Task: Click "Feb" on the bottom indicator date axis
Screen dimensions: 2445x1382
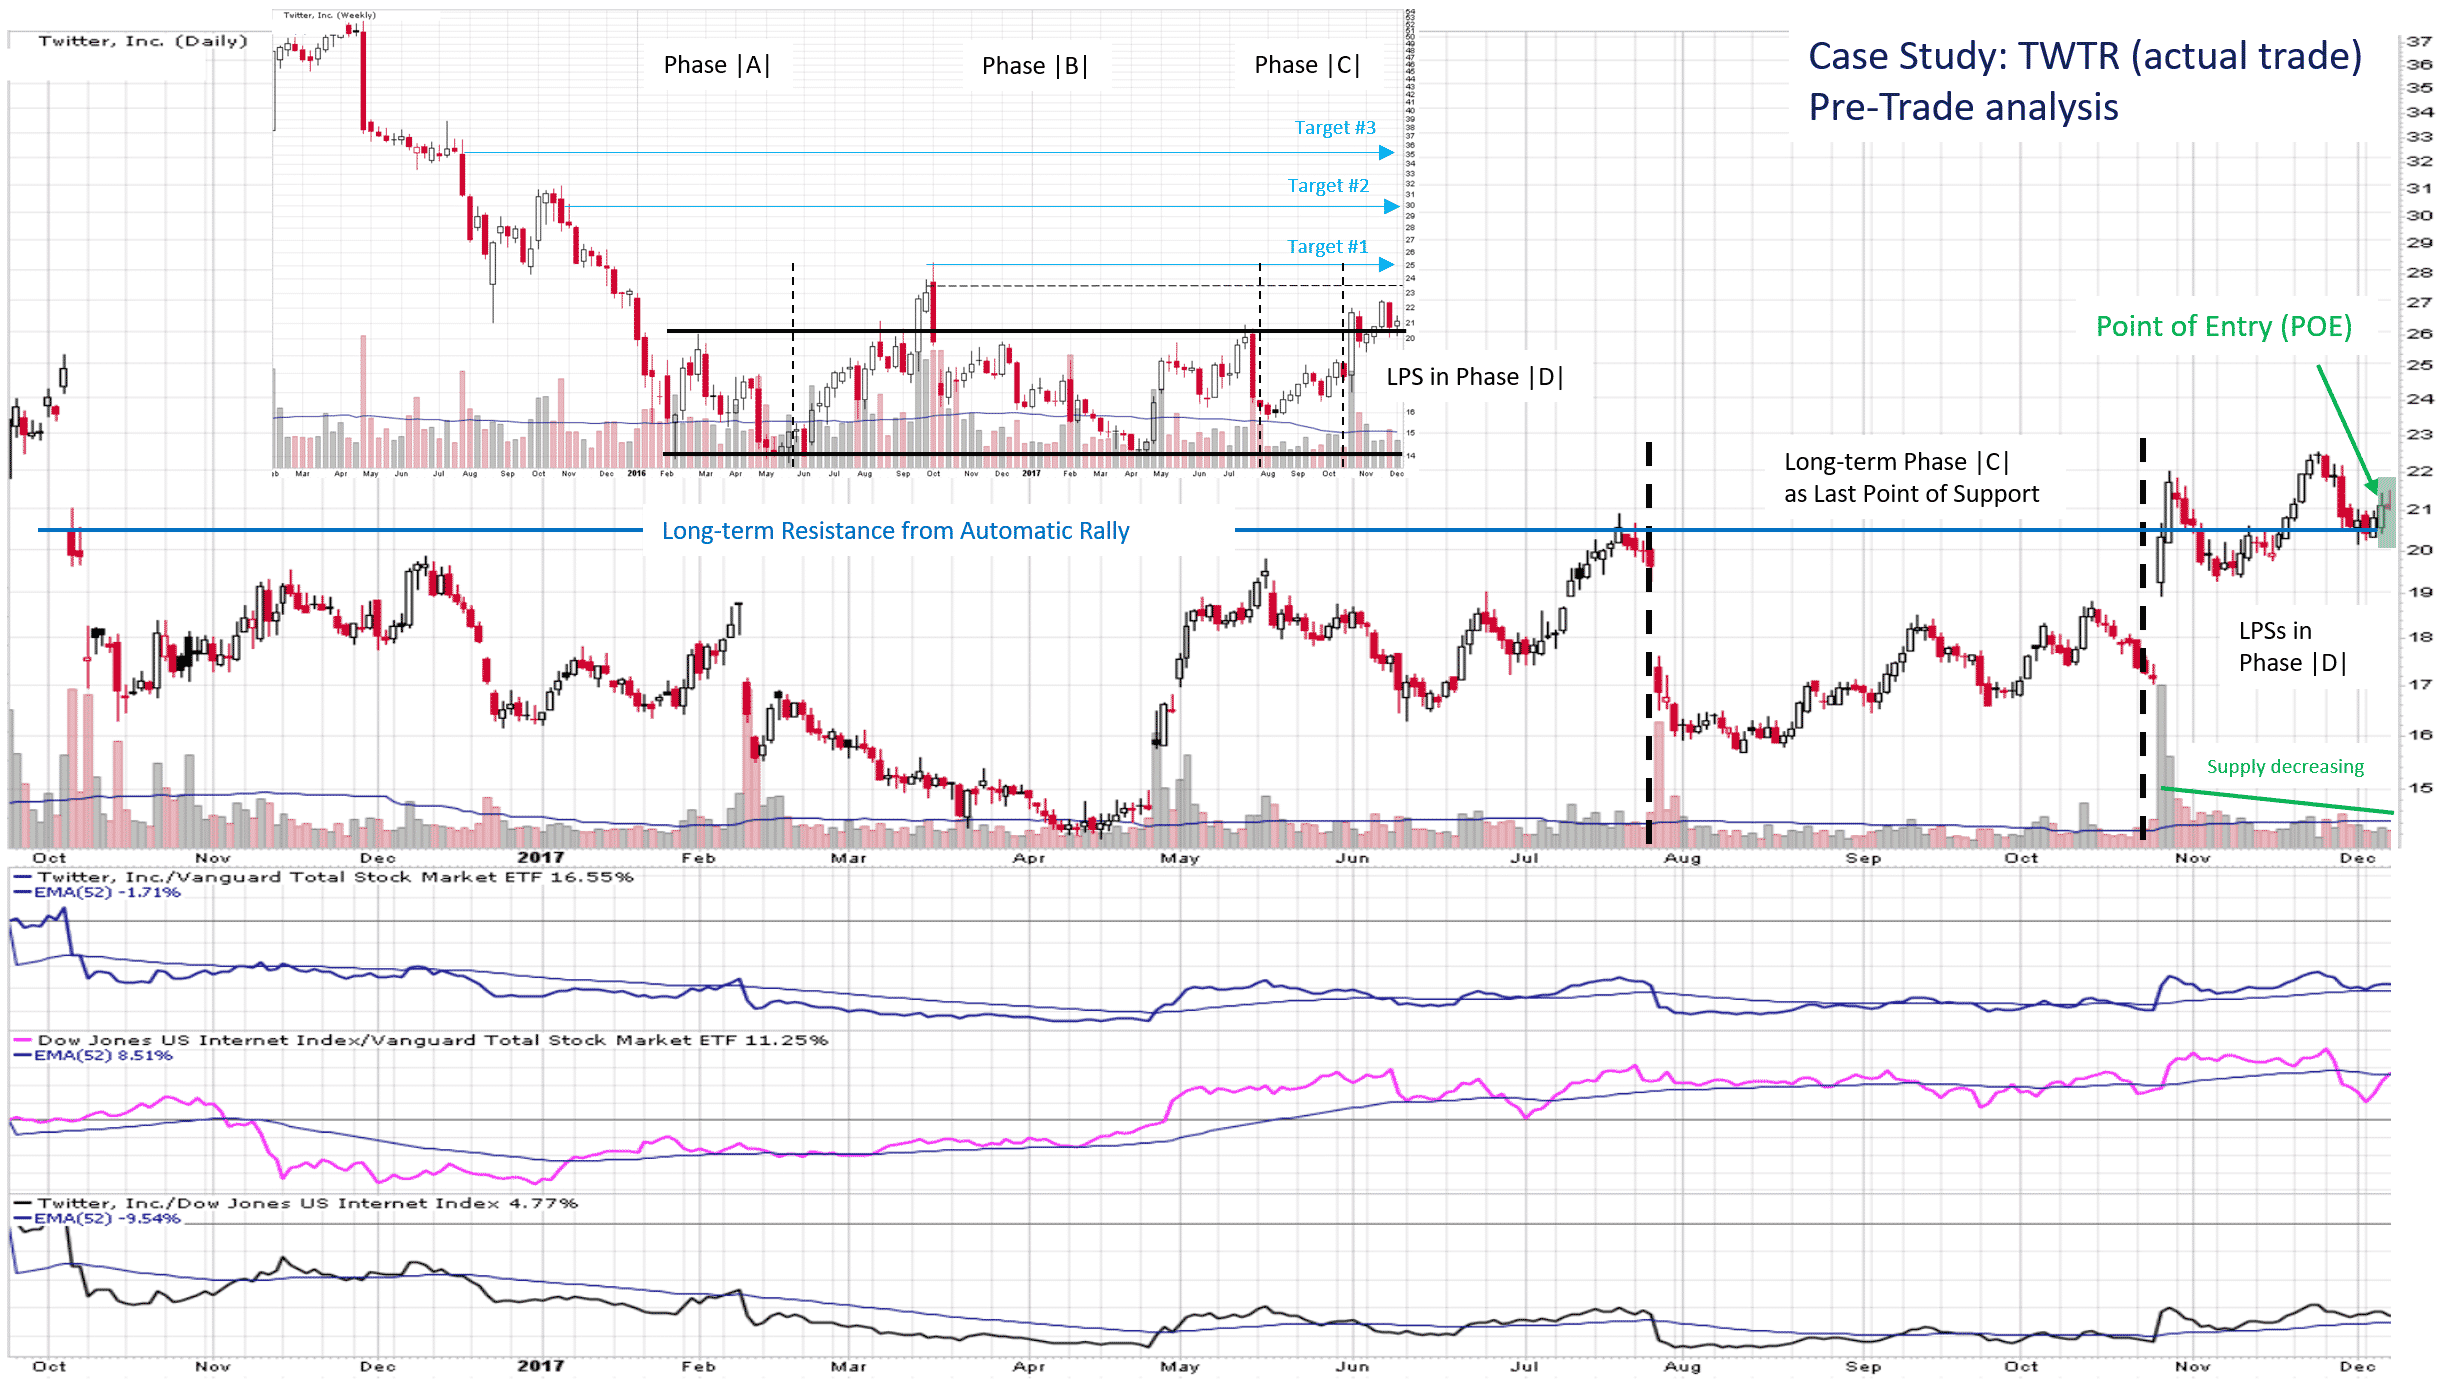Action: click(699, 1366)
